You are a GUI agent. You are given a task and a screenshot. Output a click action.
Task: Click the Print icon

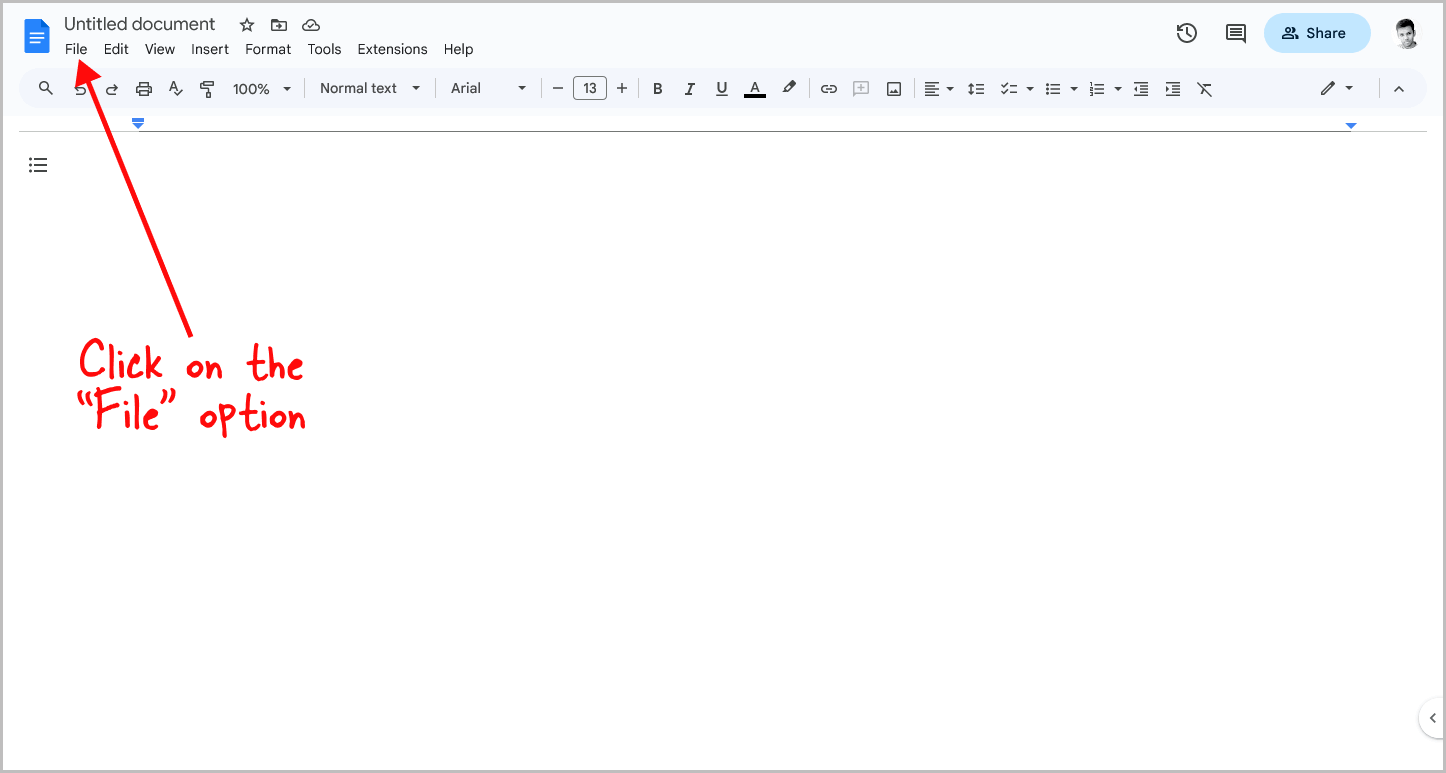143,88
